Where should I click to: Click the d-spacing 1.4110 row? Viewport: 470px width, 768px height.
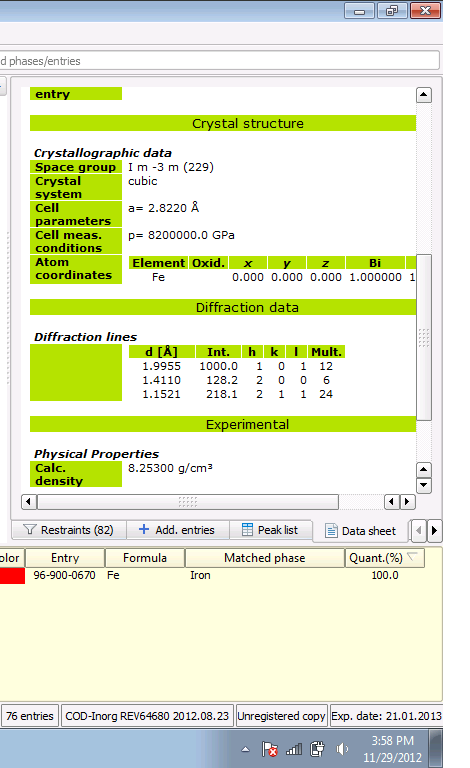click(x=237, y=380)
